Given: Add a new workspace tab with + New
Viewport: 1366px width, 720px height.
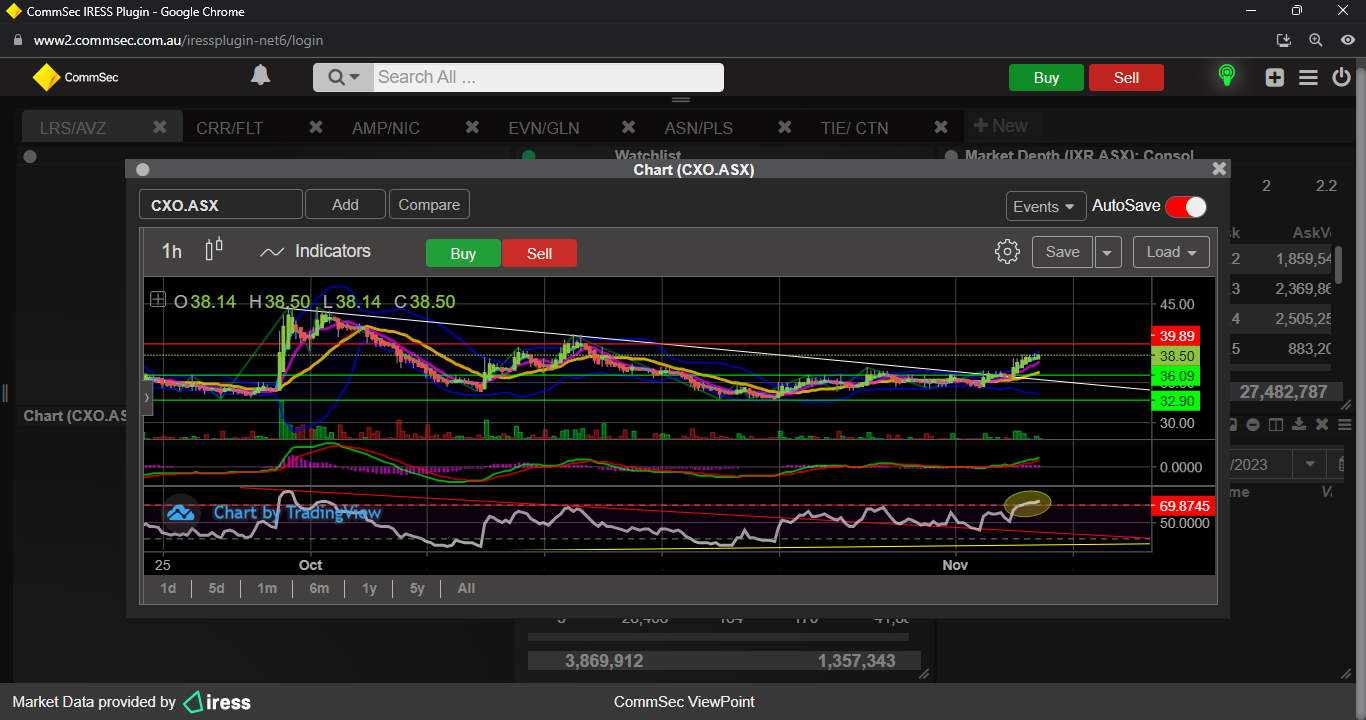Looking at the screenshot, I should [1000, 126].
